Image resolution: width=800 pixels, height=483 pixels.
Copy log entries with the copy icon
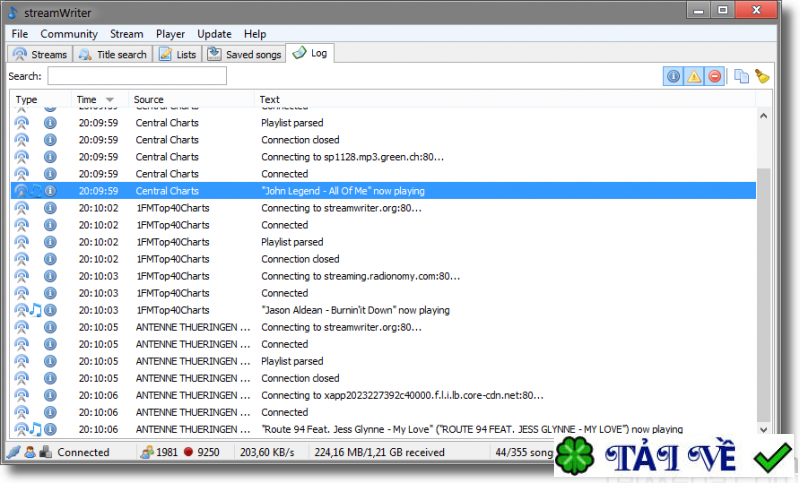[741, 77]
